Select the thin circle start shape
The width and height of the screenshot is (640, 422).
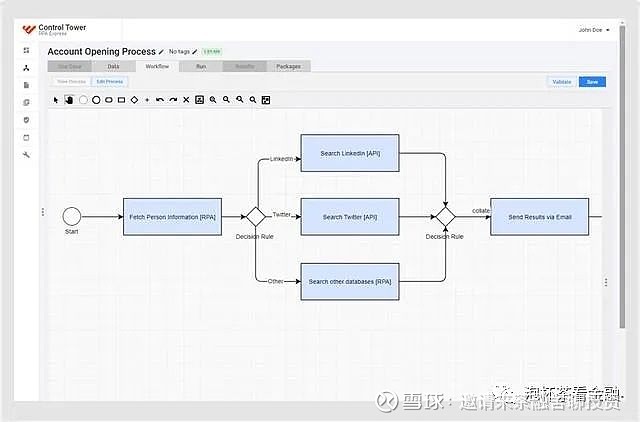[x=83, y=100]
